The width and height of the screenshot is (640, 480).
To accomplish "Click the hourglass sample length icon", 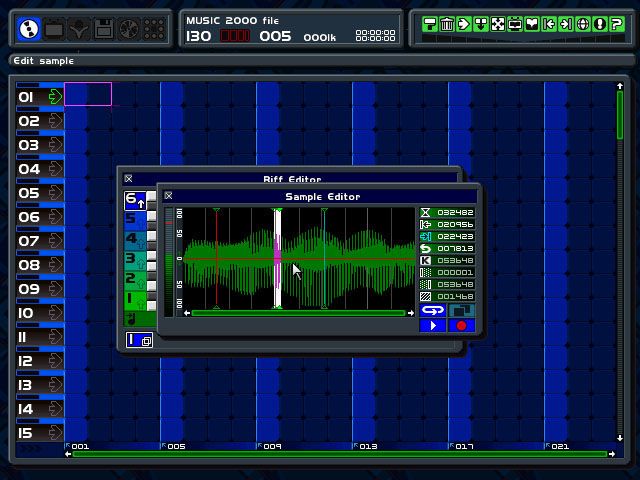I will (425, 213).
